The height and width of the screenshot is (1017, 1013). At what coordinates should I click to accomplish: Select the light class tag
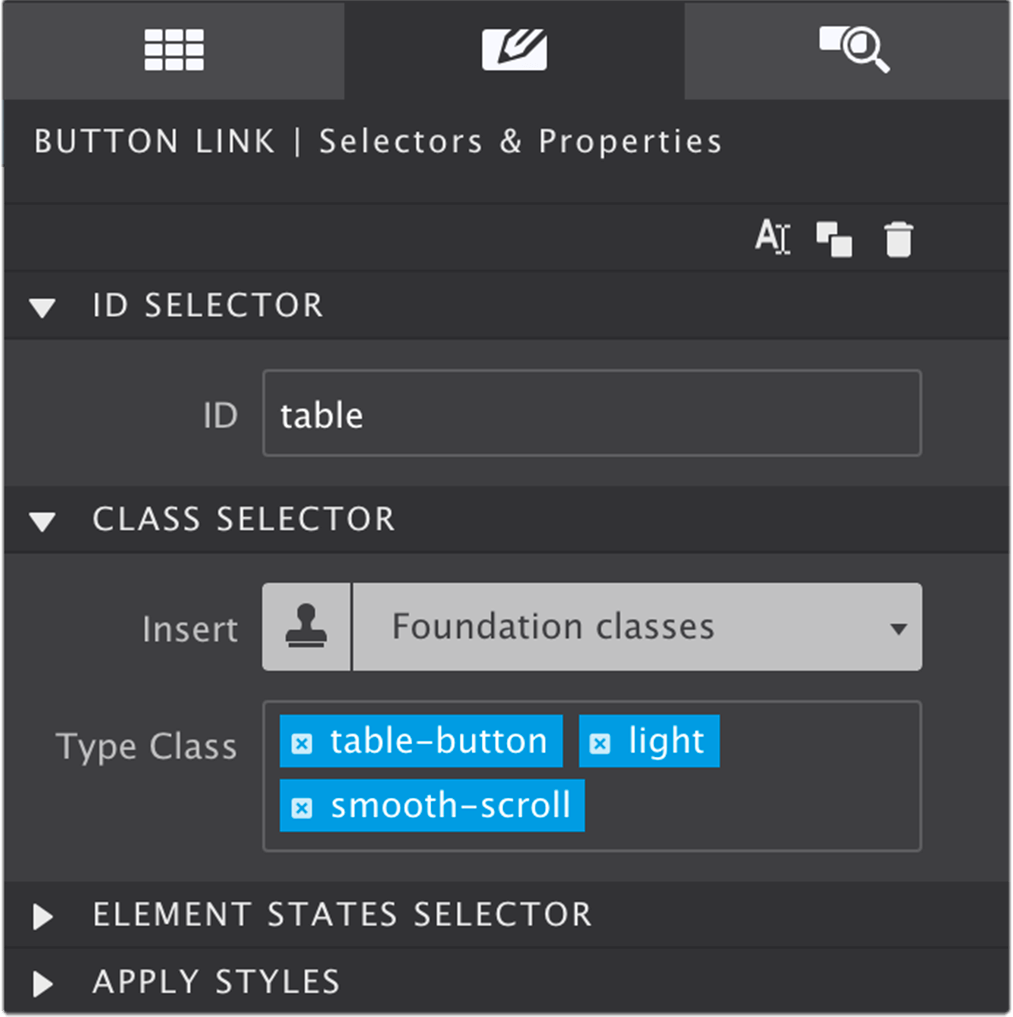pyautogui.click(x=666, y=741)
